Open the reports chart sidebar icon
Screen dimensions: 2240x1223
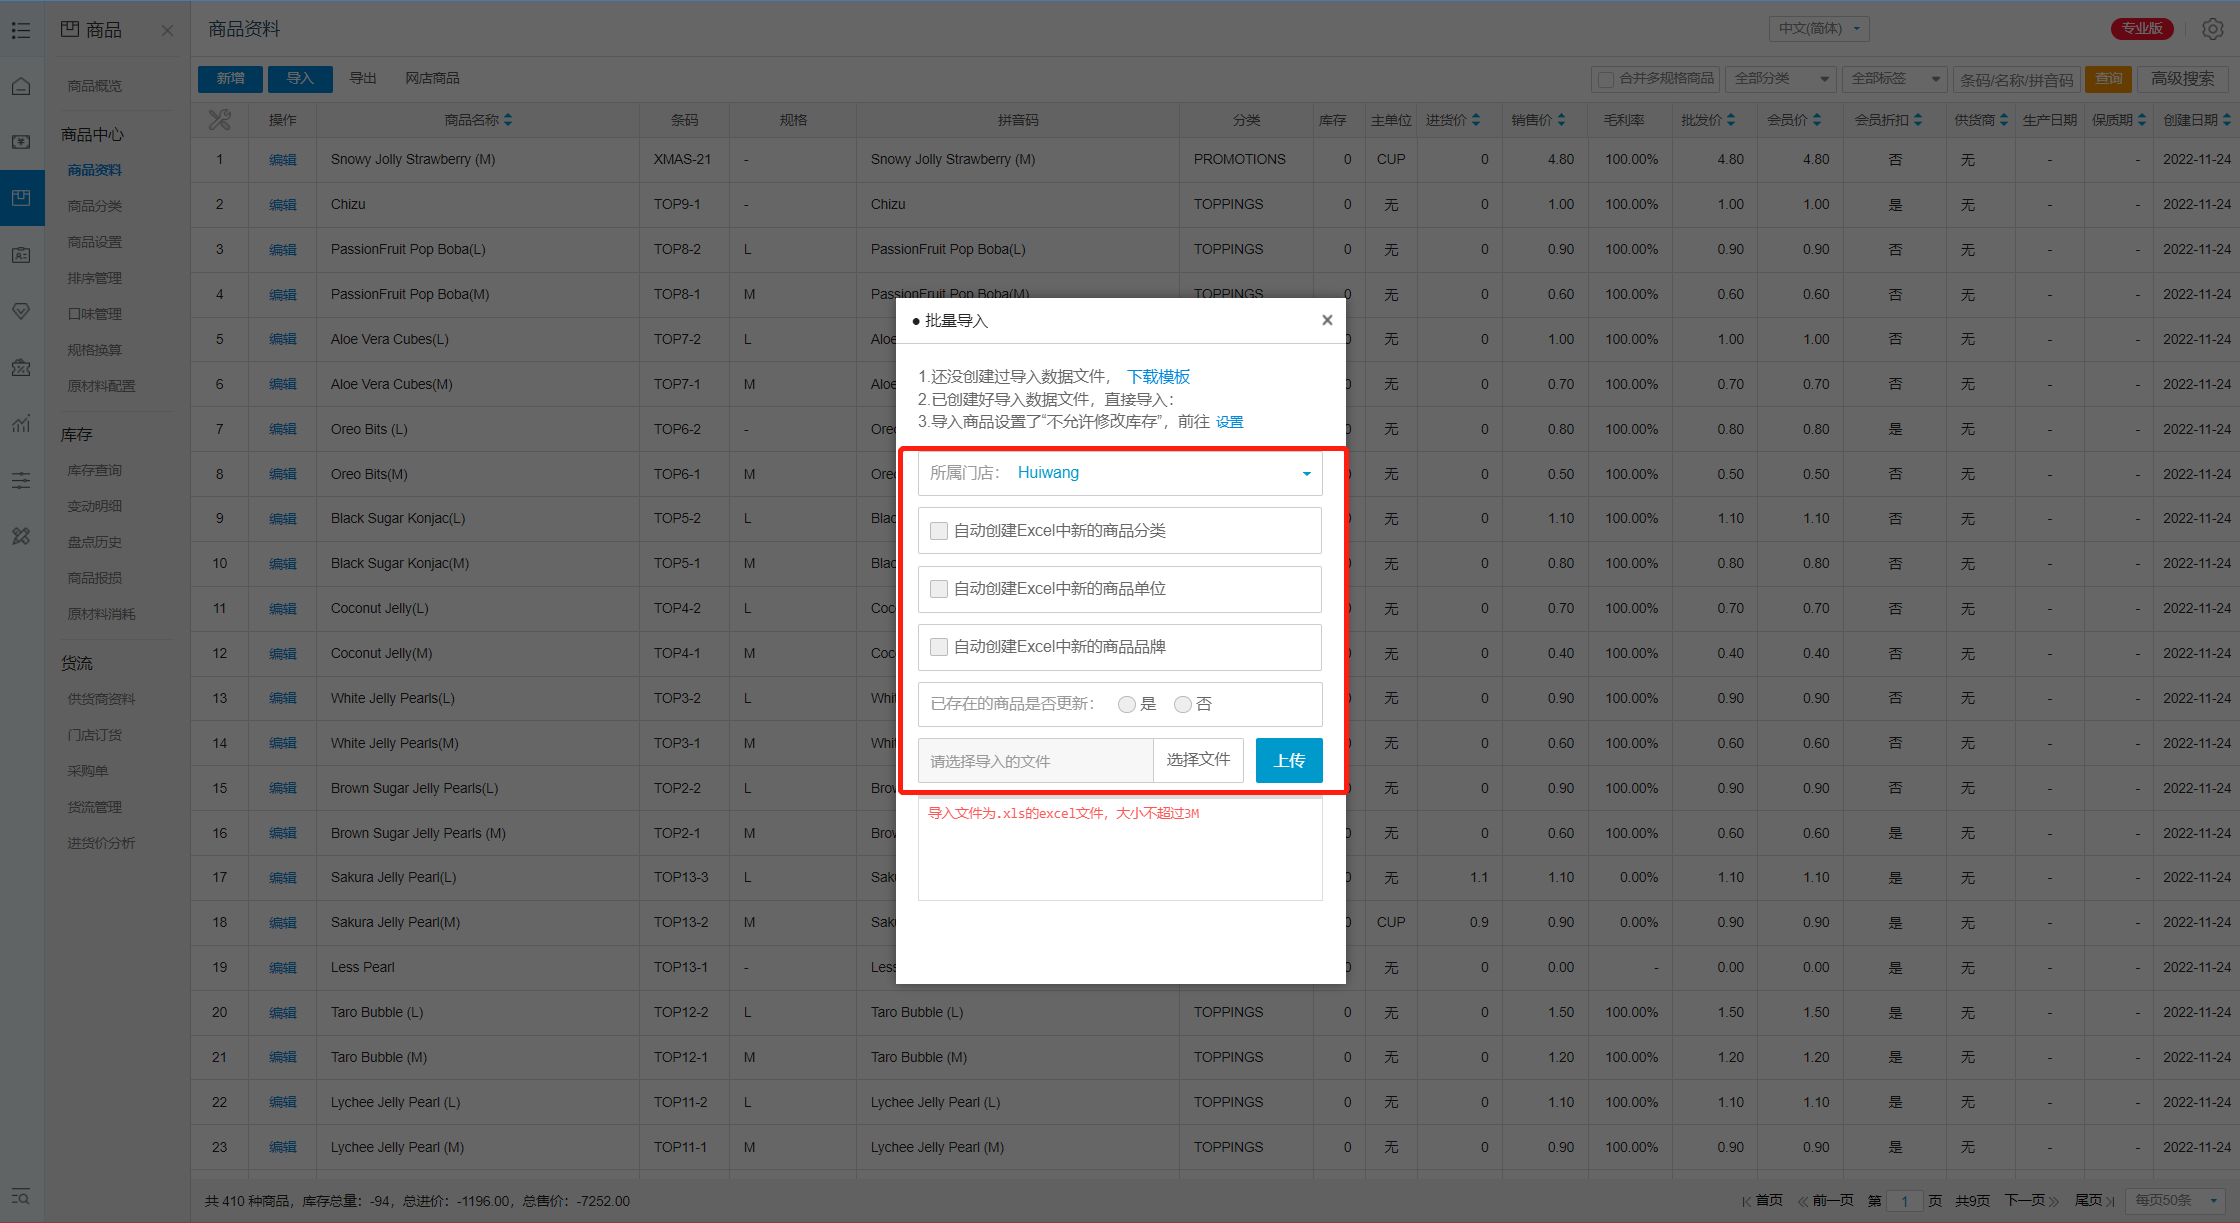[21, 424]
